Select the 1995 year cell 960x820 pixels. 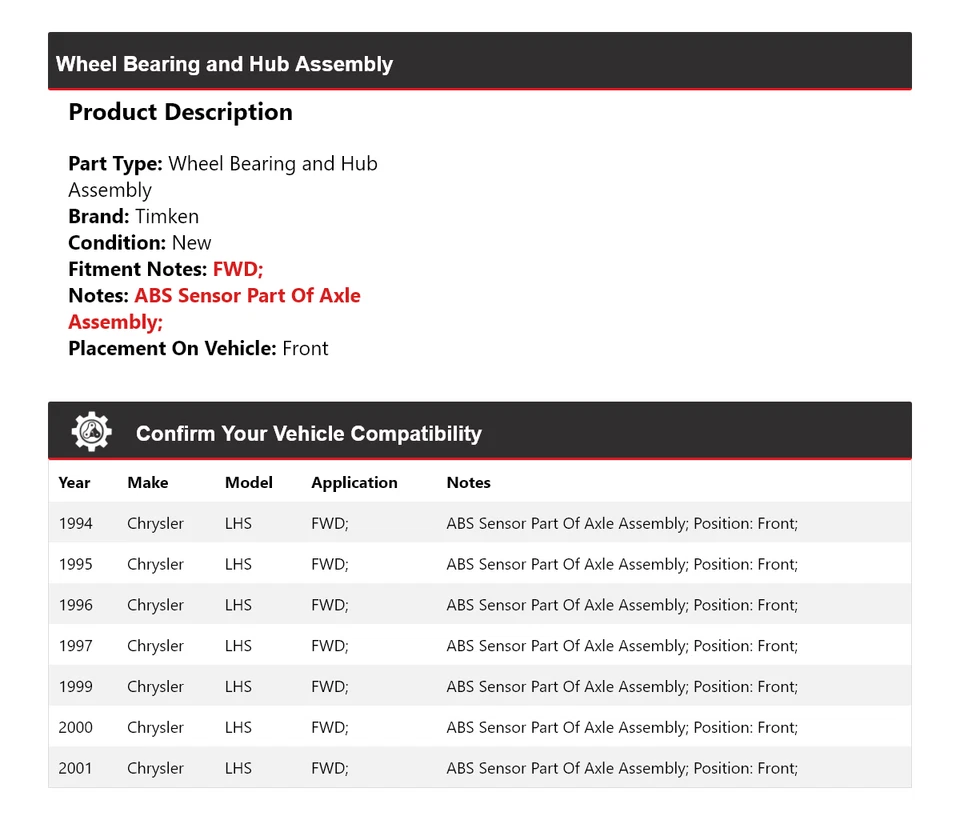click(75, 564)
